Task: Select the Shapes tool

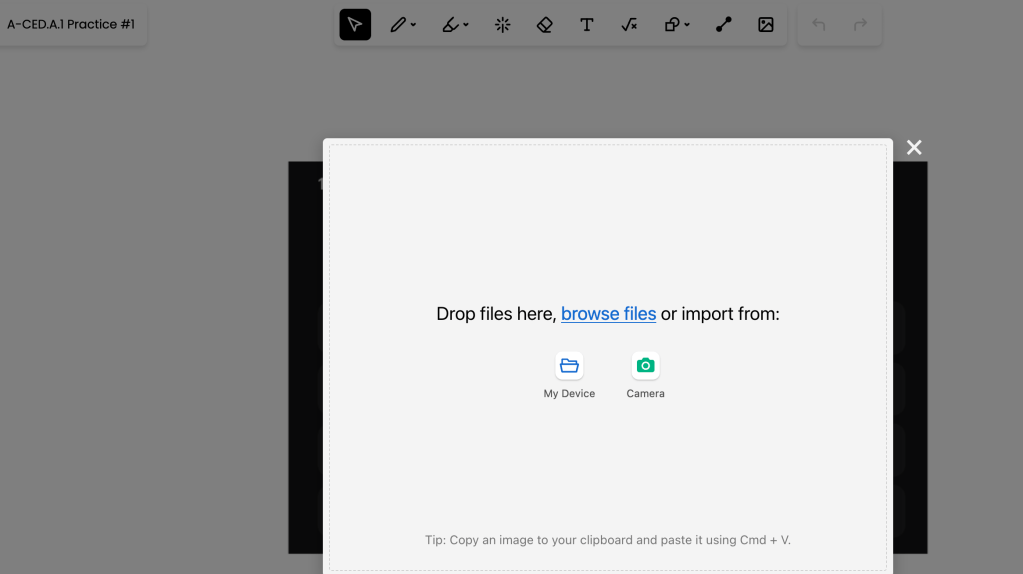Action: (x=673, y=25)
